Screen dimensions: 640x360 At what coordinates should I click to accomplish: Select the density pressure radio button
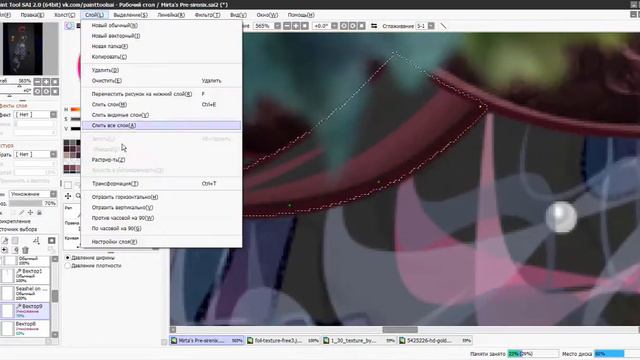click(x=68, y=266)
